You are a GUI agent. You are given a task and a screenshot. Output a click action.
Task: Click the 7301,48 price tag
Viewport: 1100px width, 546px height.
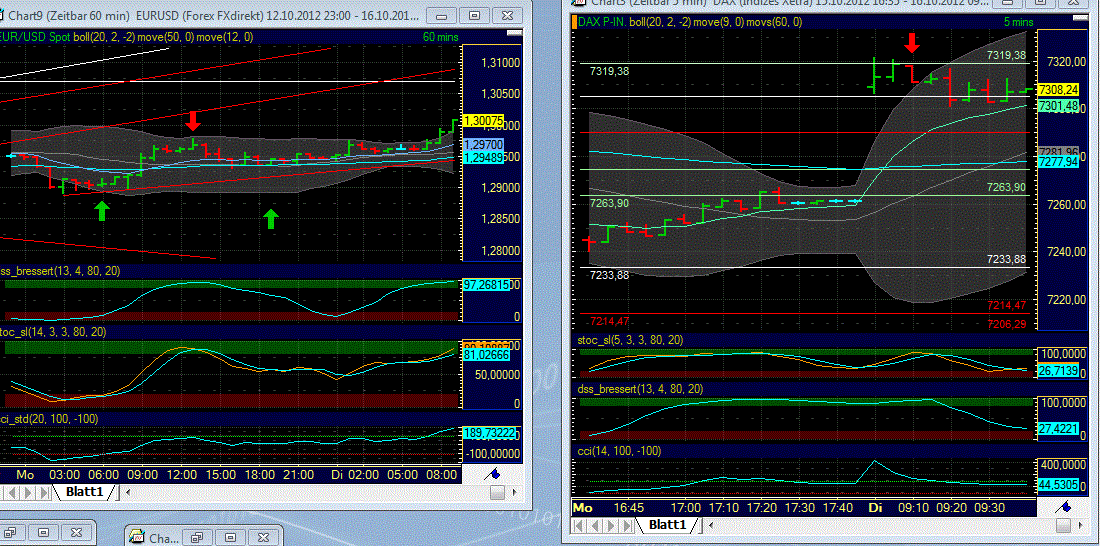click(1059, 106)
